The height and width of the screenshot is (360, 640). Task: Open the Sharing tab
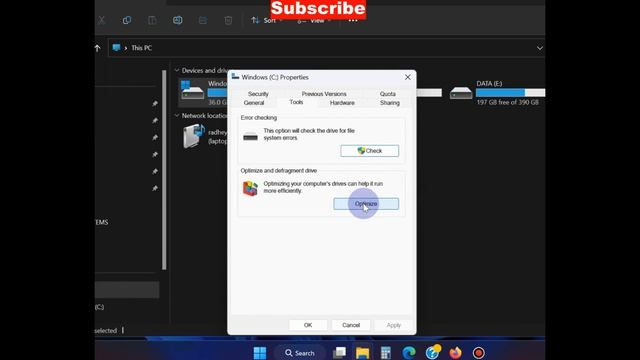click(x=389, y=103)
